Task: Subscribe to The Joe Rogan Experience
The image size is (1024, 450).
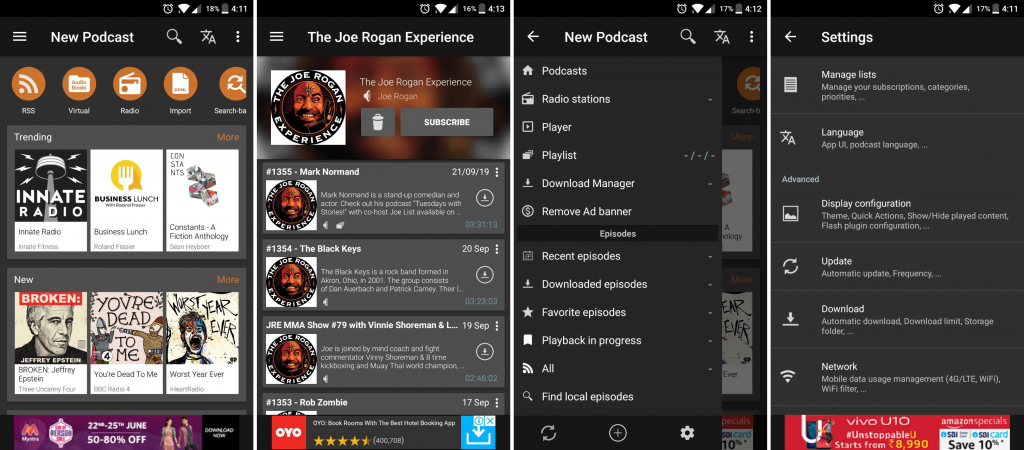Action: click(x=447, y=122)
